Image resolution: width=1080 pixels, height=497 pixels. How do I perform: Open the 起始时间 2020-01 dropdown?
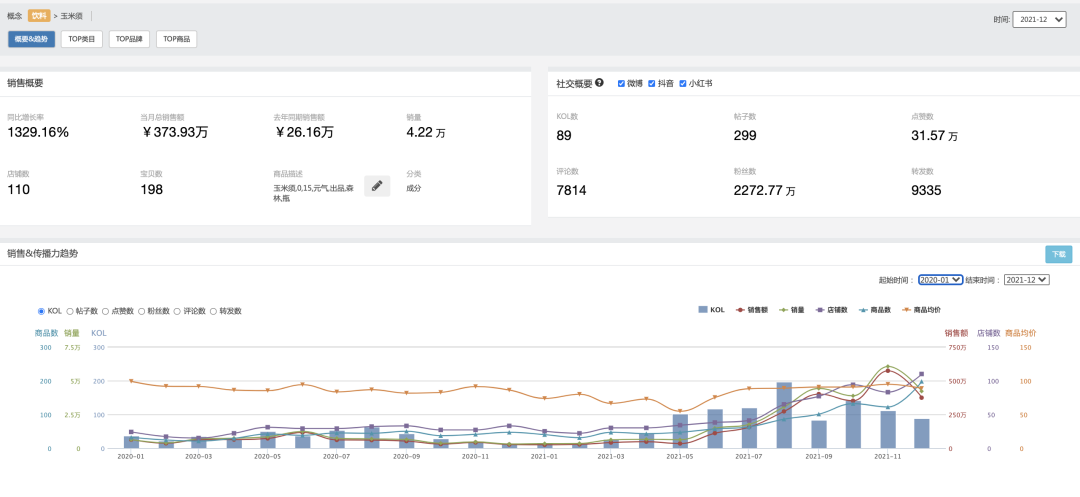pyautogui.click(x=940, y=279)
